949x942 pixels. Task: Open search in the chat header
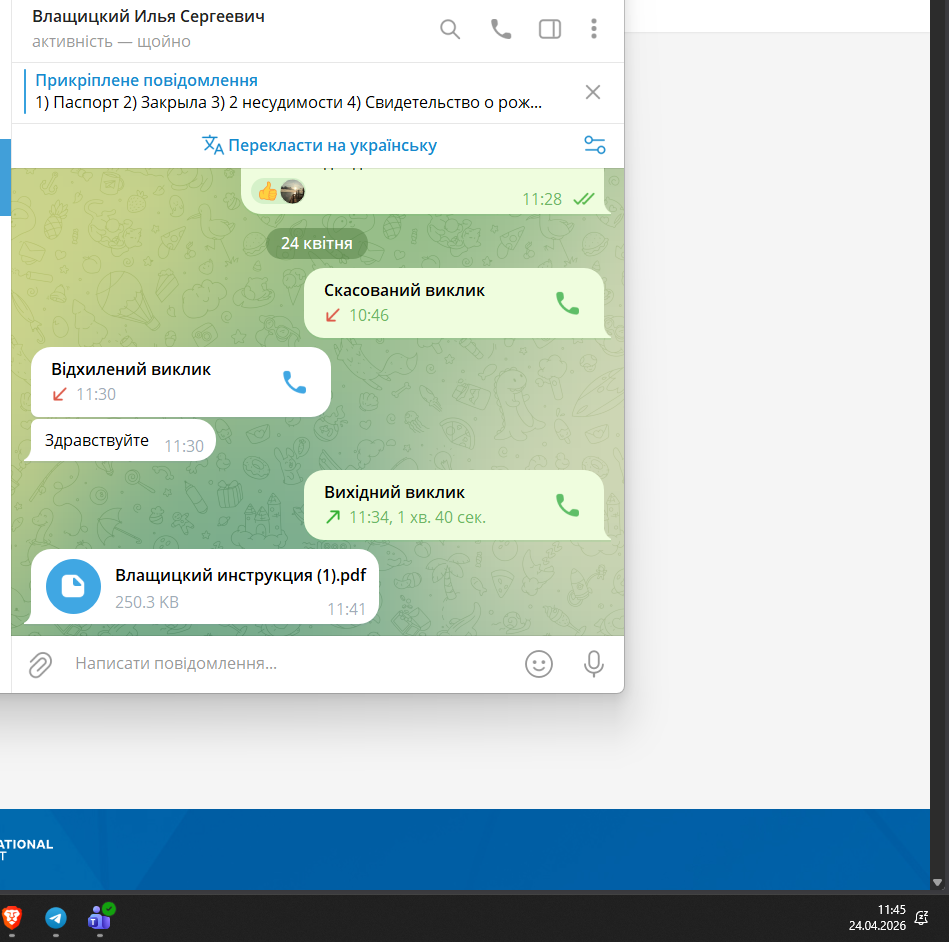coord(450,29)
